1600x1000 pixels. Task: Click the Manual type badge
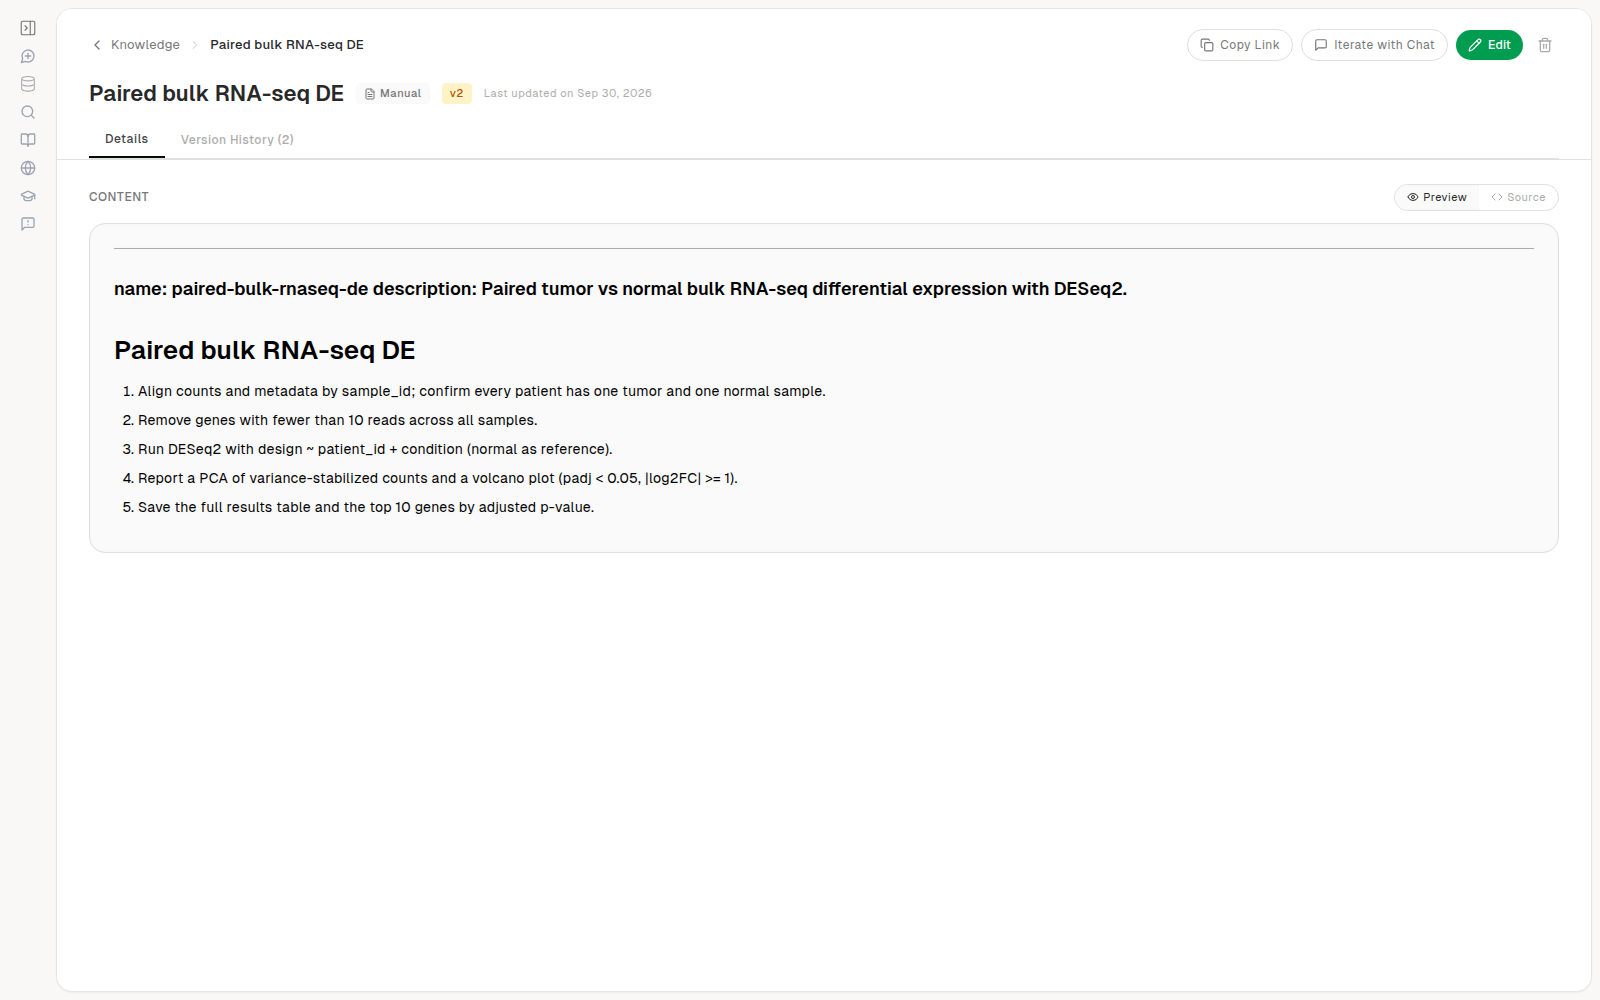pos(393,93)
